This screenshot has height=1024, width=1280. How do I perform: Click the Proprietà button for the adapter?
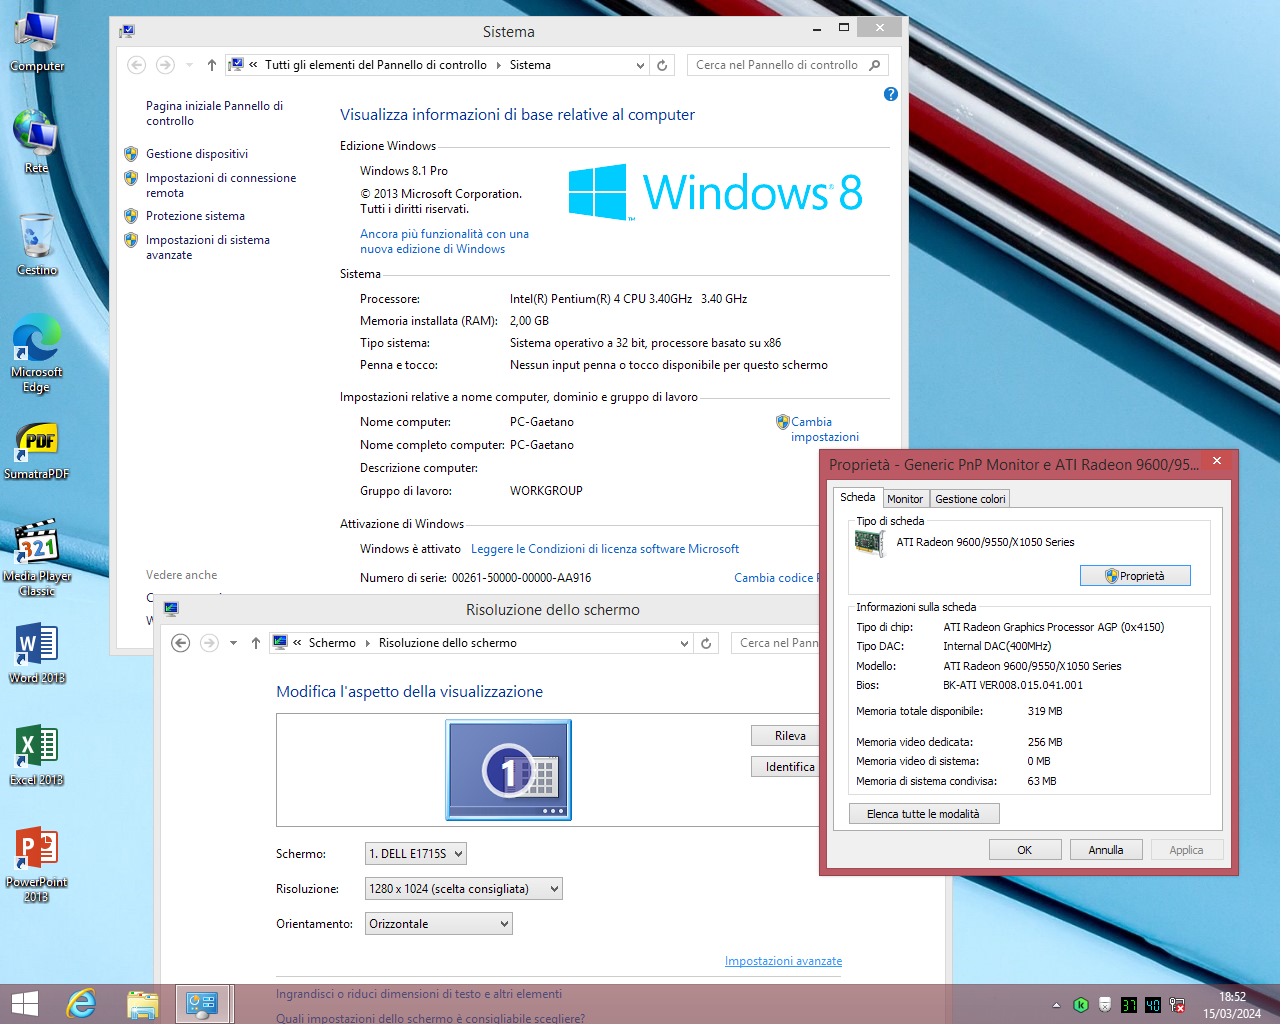click(x=1135, y=576)
